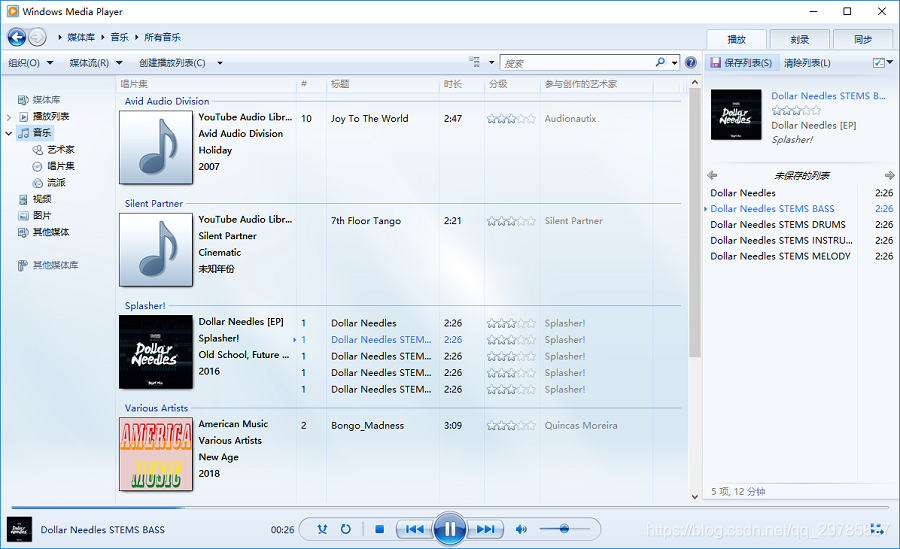Sort by the 唱片集 column header
The height and width of the screenshot is (549, 900).
(x=134, y=84)
